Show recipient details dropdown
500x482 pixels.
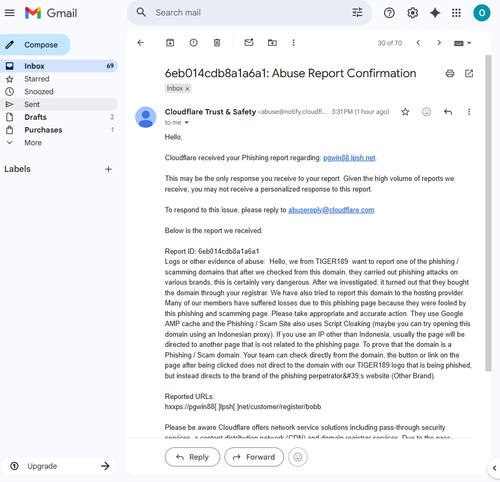pos(187,123)
